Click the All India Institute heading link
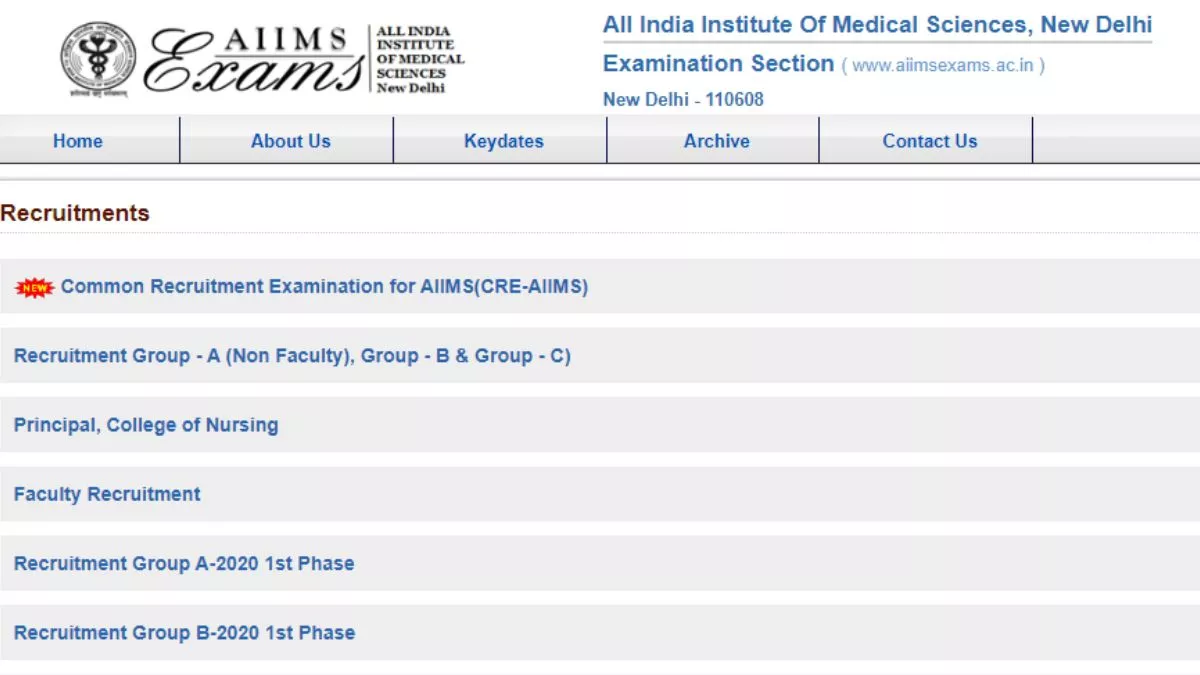The height and width of the screenshot is (675, 1200). 877,25
